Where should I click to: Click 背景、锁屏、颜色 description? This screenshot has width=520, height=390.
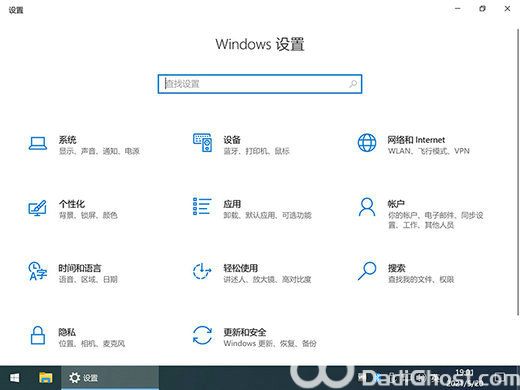[x=88, y=215]
